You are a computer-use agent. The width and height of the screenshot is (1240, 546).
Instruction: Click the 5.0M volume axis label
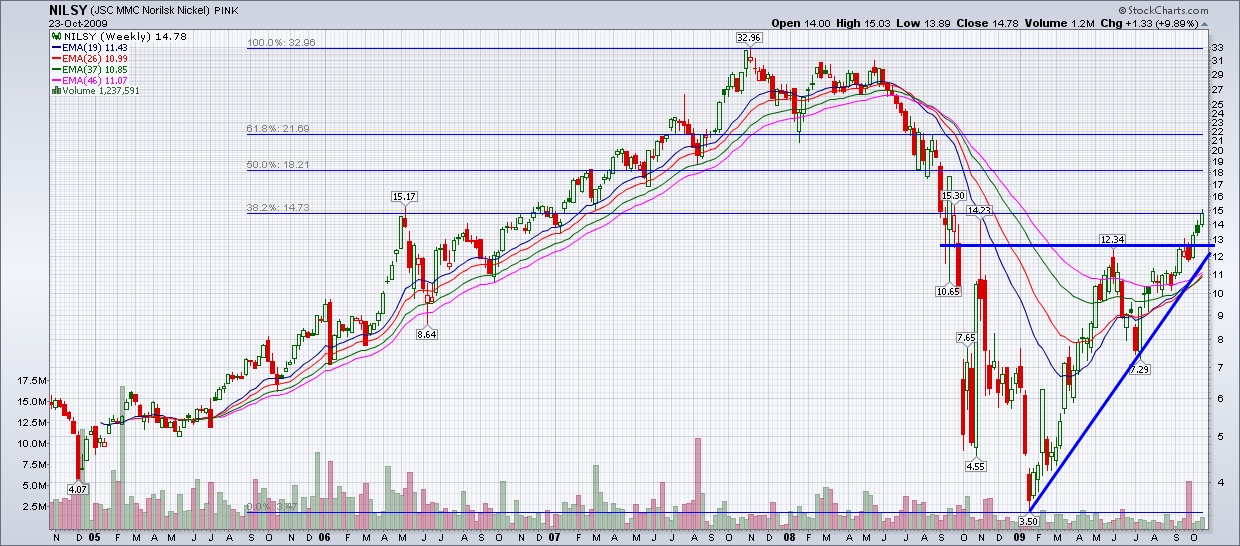[33, 486]
